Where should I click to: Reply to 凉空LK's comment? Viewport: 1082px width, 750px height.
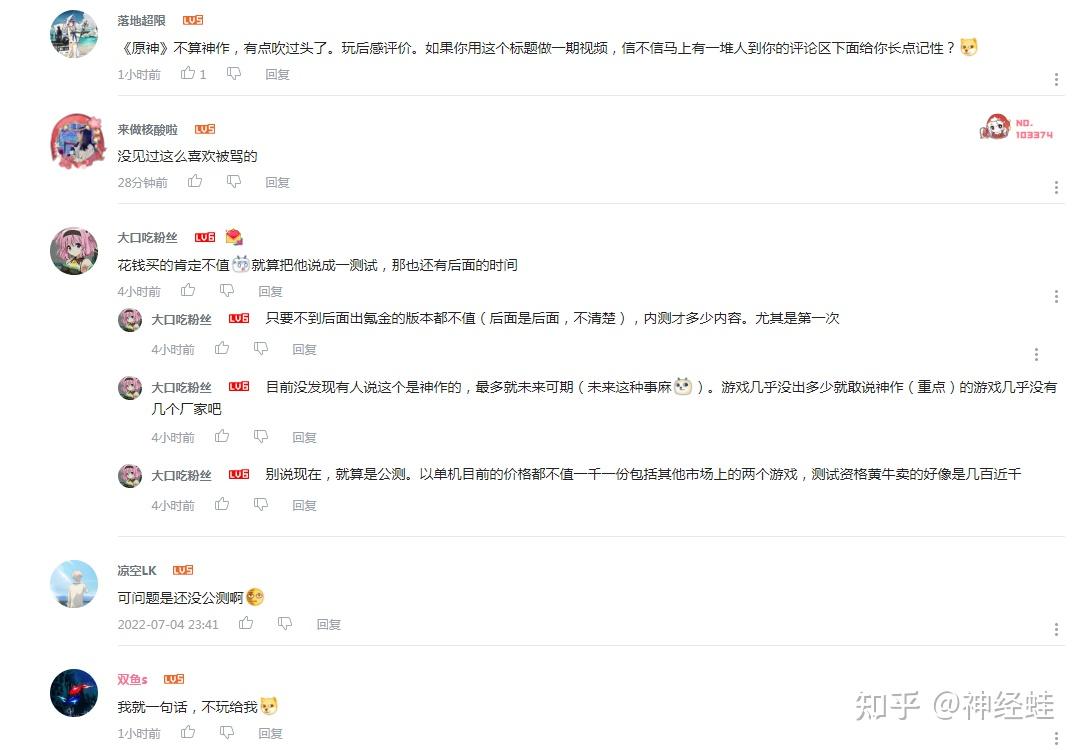coord(328,624)
